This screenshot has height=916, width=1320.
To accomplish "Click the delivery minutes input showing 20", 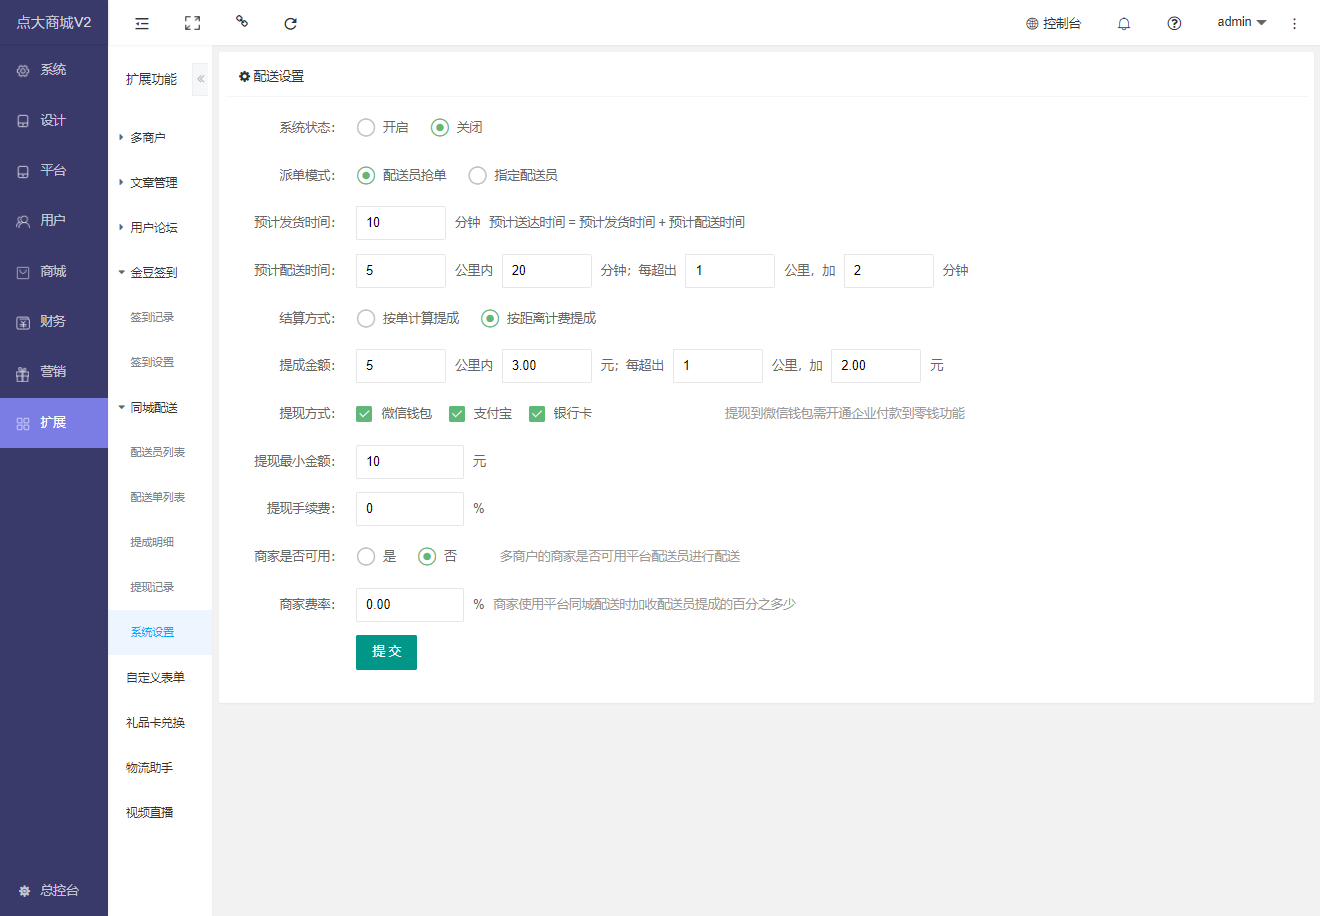I will [x=547, y=271].
